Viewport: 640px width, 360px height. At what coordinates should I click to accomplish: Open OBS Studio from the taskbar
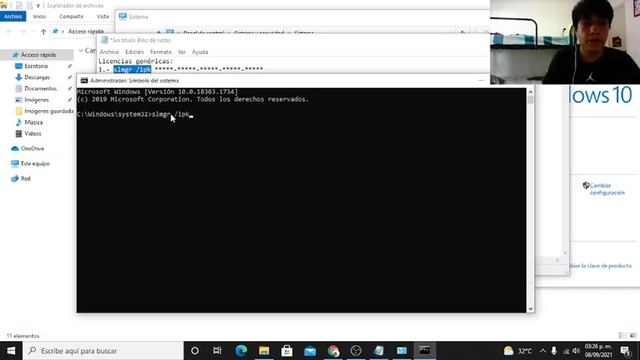[356, 351]
